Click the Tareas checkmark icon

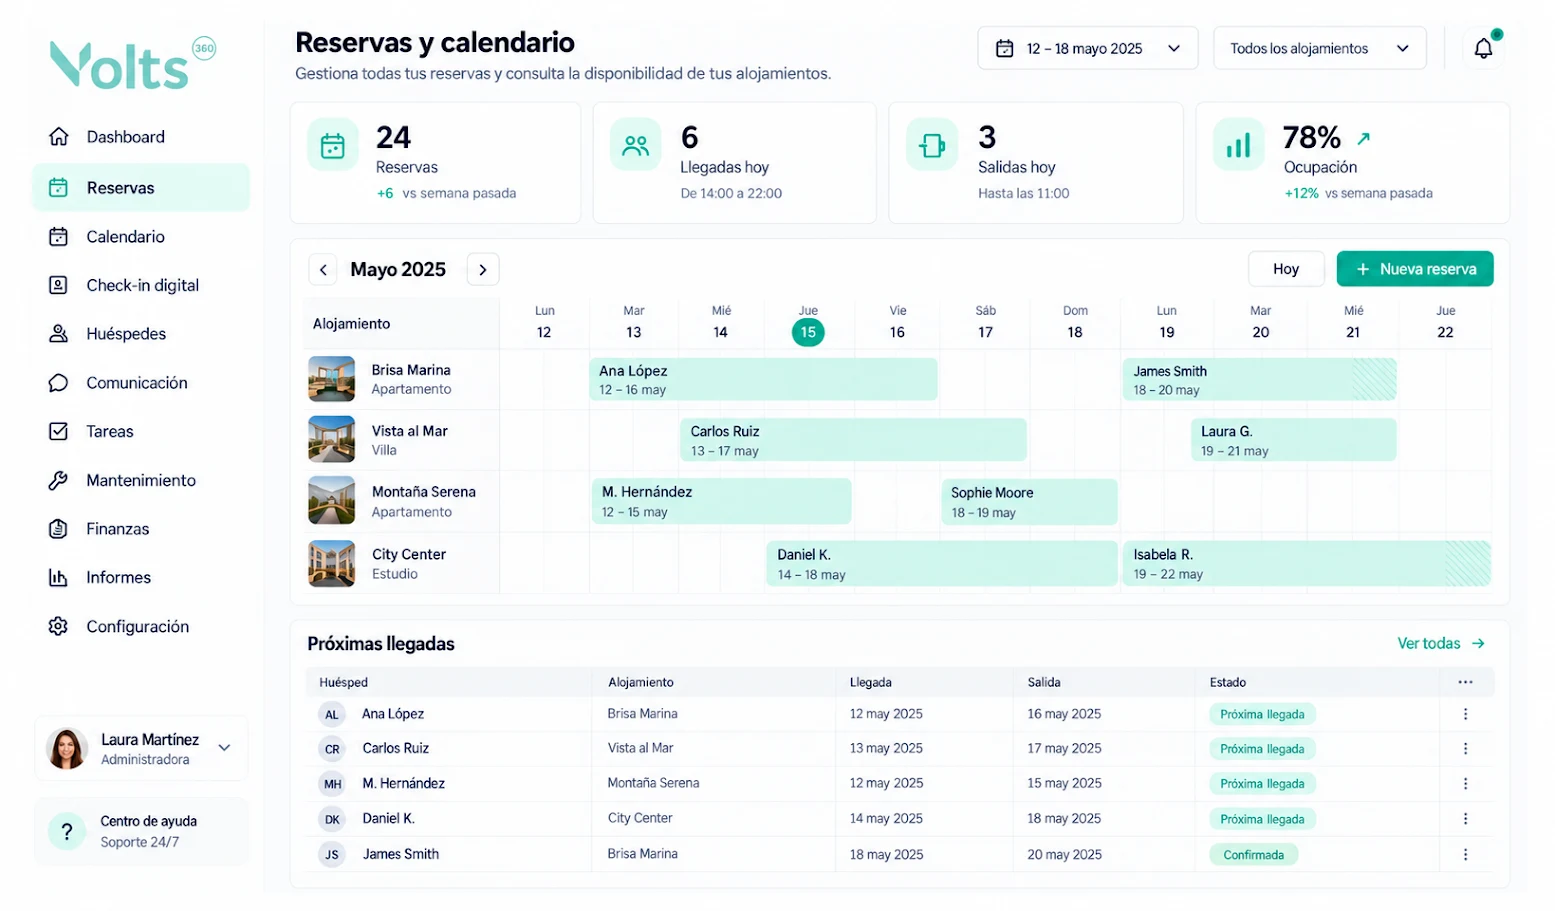pos(59,431)
